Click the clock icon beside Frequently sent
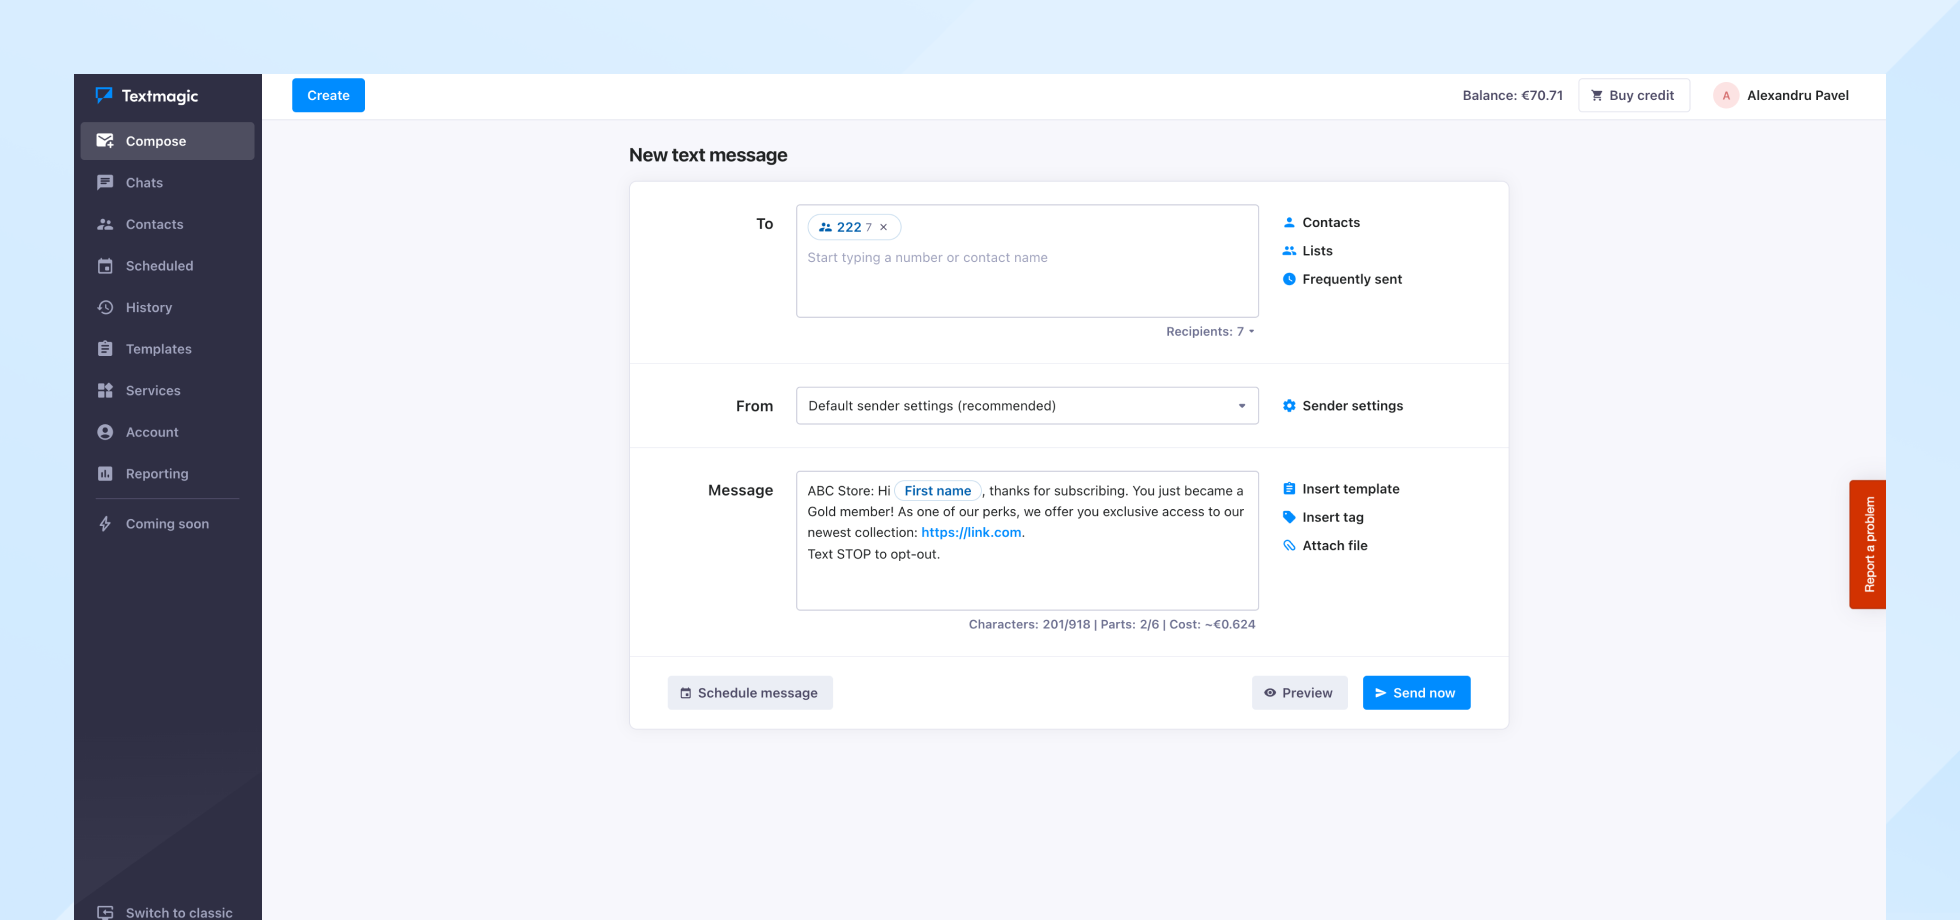 click(1289, 279)
